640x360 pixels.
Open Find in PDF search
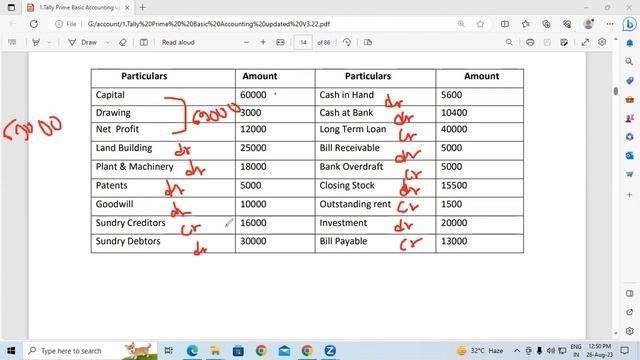[x=509, y=42]
